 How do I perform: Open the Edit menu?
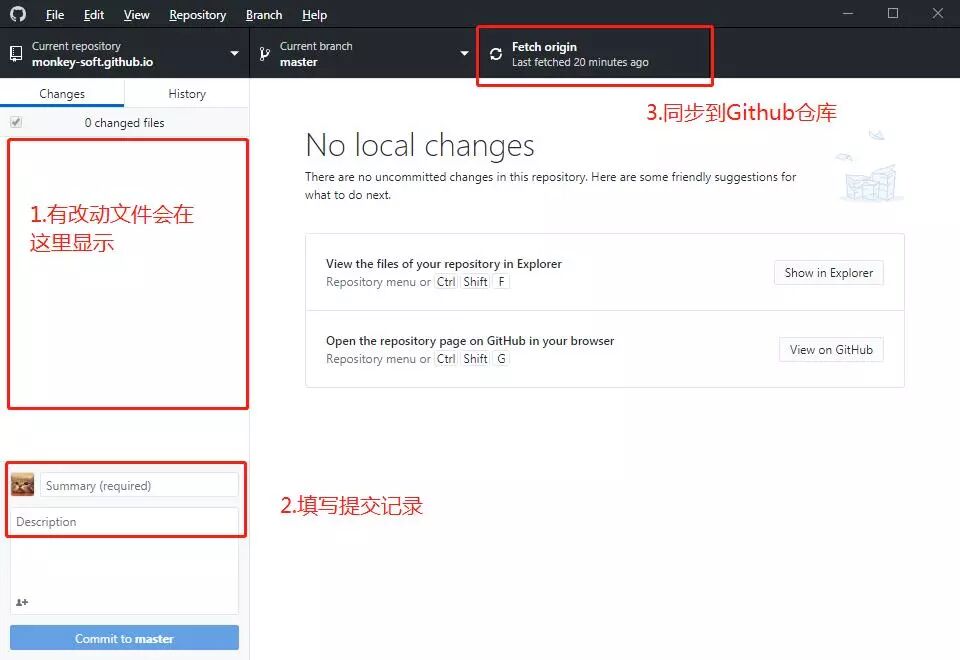[94, 15]
